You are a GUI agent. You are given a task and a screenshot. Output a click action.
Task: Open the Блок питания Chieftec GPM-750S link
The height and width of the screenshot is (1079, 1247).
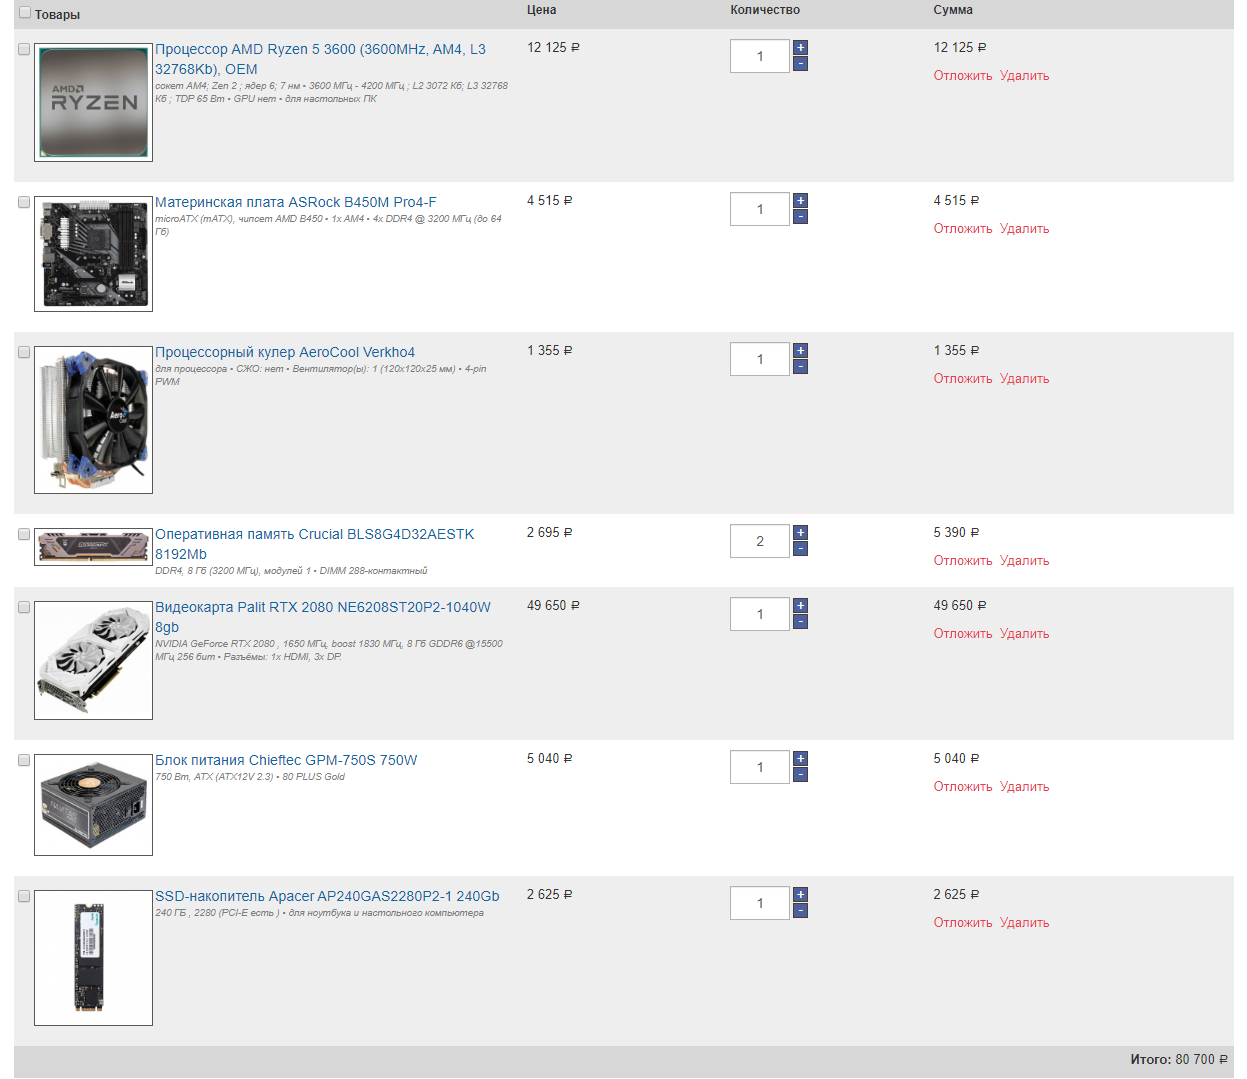286,760
